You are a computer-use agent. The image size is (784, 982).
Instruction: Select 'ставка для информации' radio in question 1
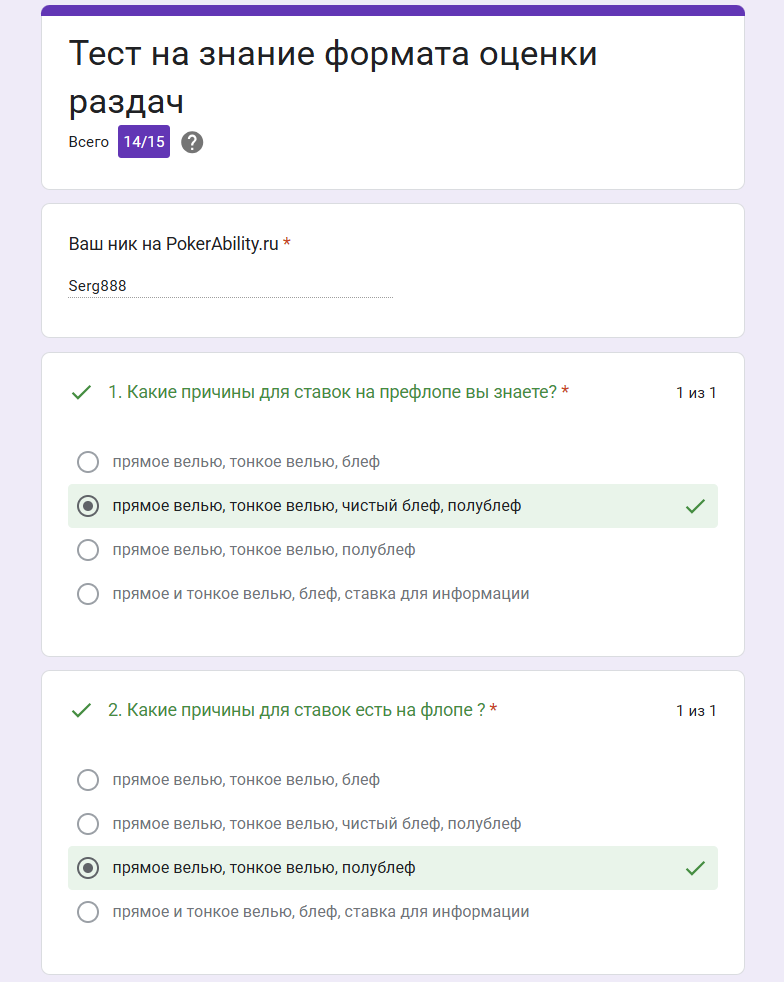pyautogui.click(x=88, y=594)
